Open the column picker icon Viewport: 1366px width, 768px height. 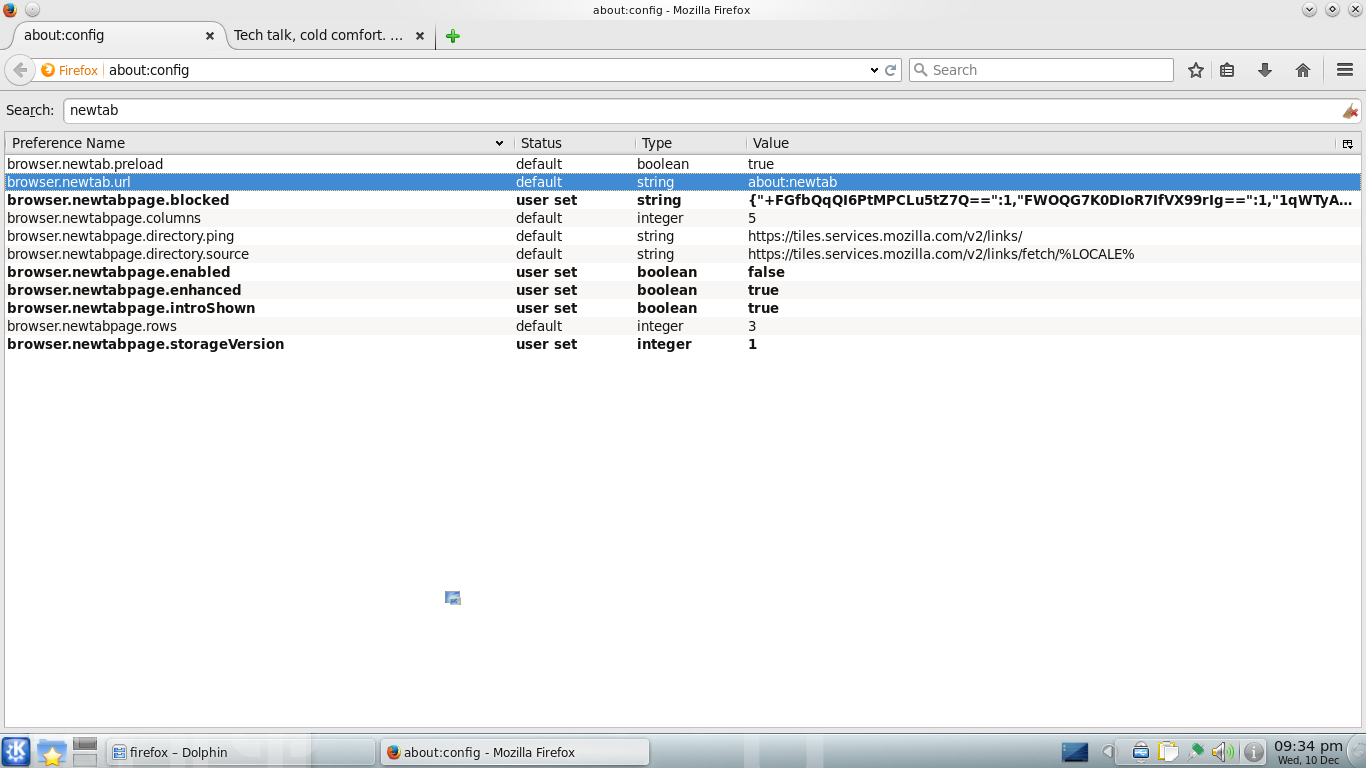[1348, 144]
